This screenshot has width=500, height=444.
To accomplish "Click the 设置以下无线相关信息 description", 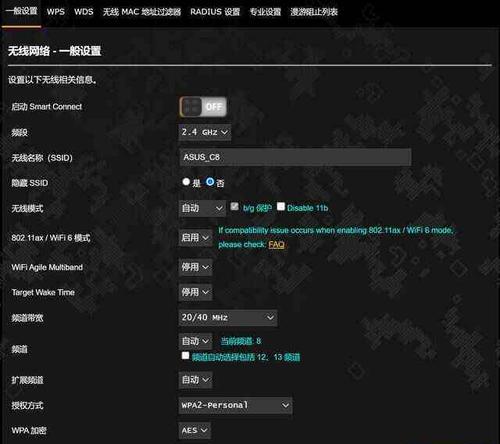I will point(52,80).
